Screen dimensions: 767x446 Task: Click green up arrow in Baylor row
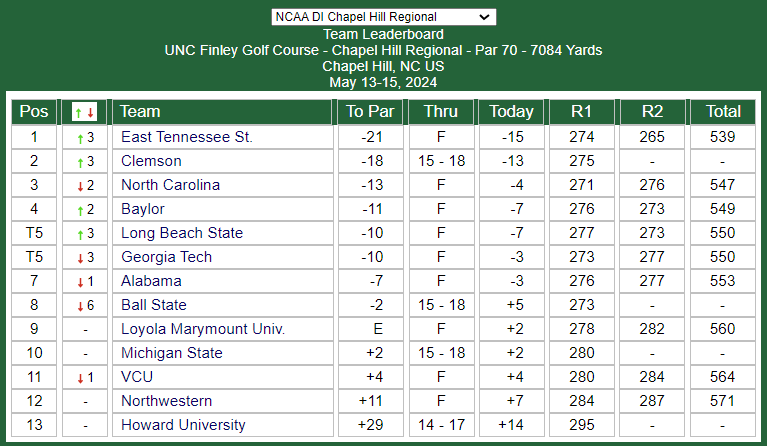(x=80, y=210)
